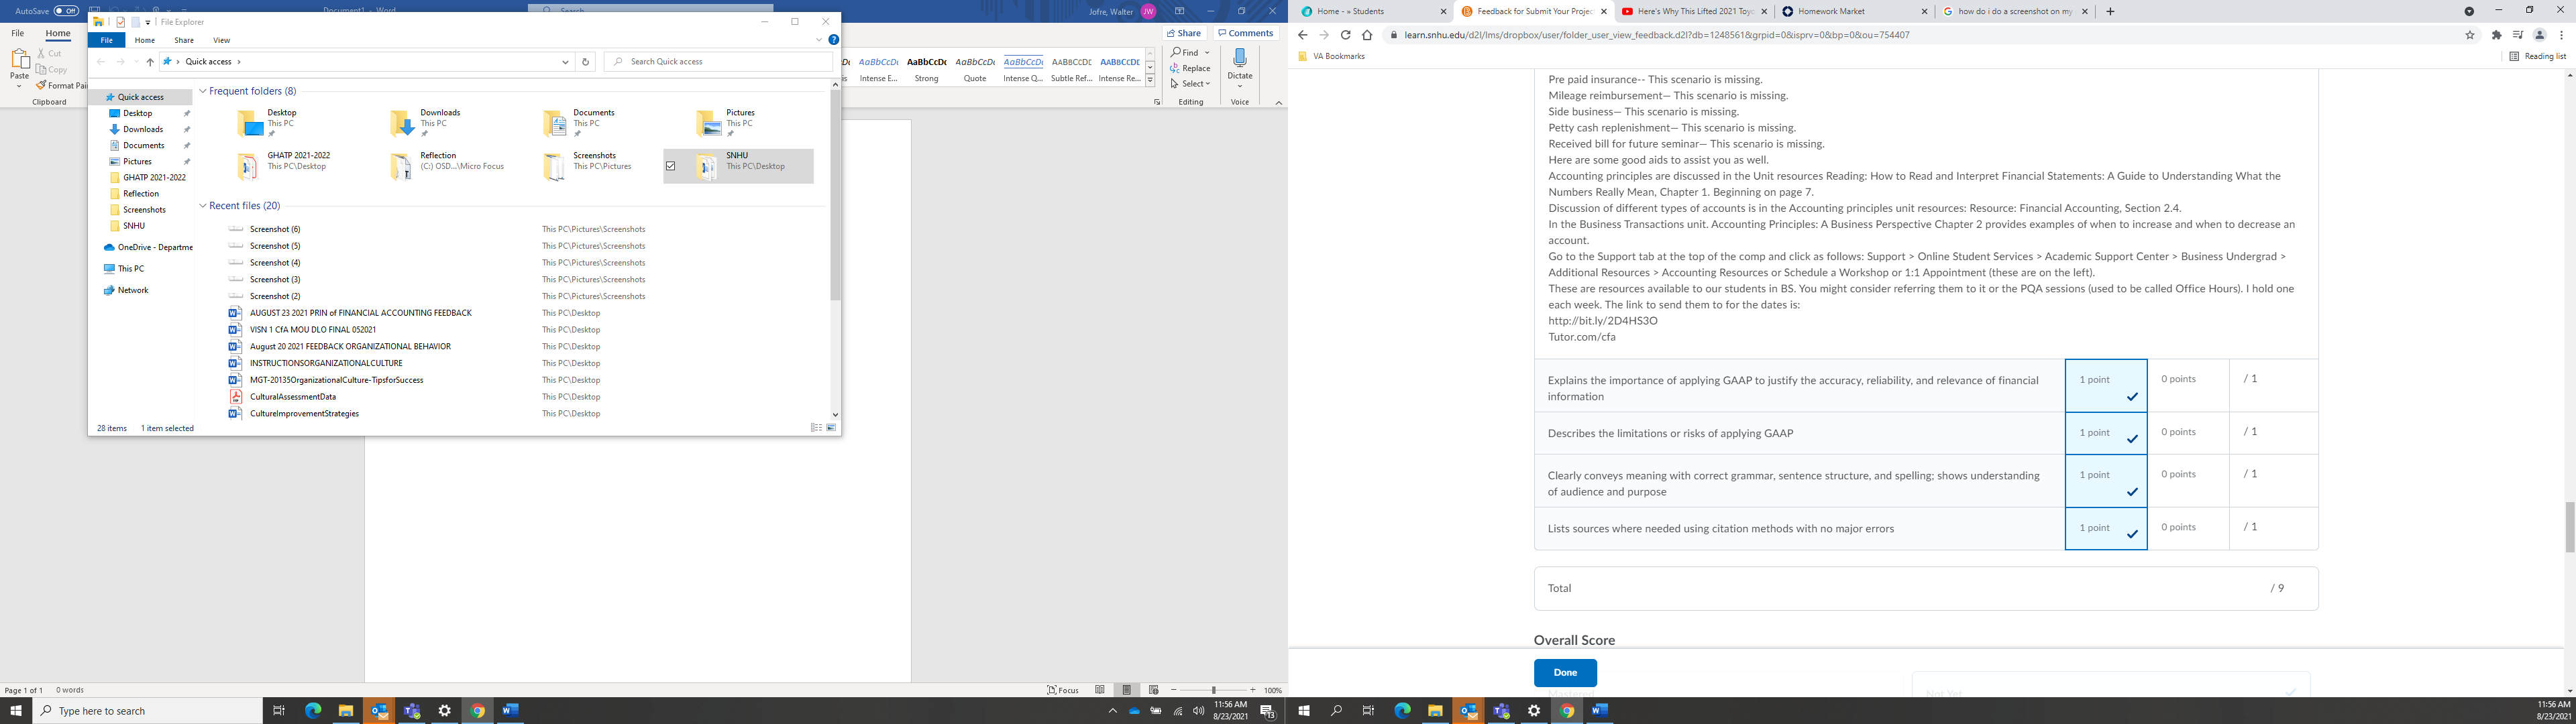Screen dimensions: 2576x724
Task: Open the File Explorer address bar dropdown
Action: [x=565, y=62]
